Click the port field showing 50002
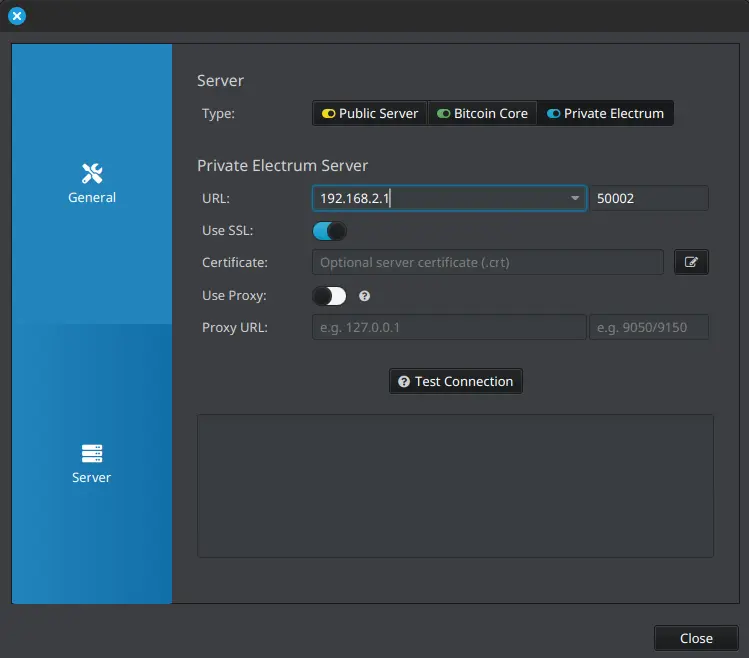Screen dimensions: 749x658 [x=649, y=199]
